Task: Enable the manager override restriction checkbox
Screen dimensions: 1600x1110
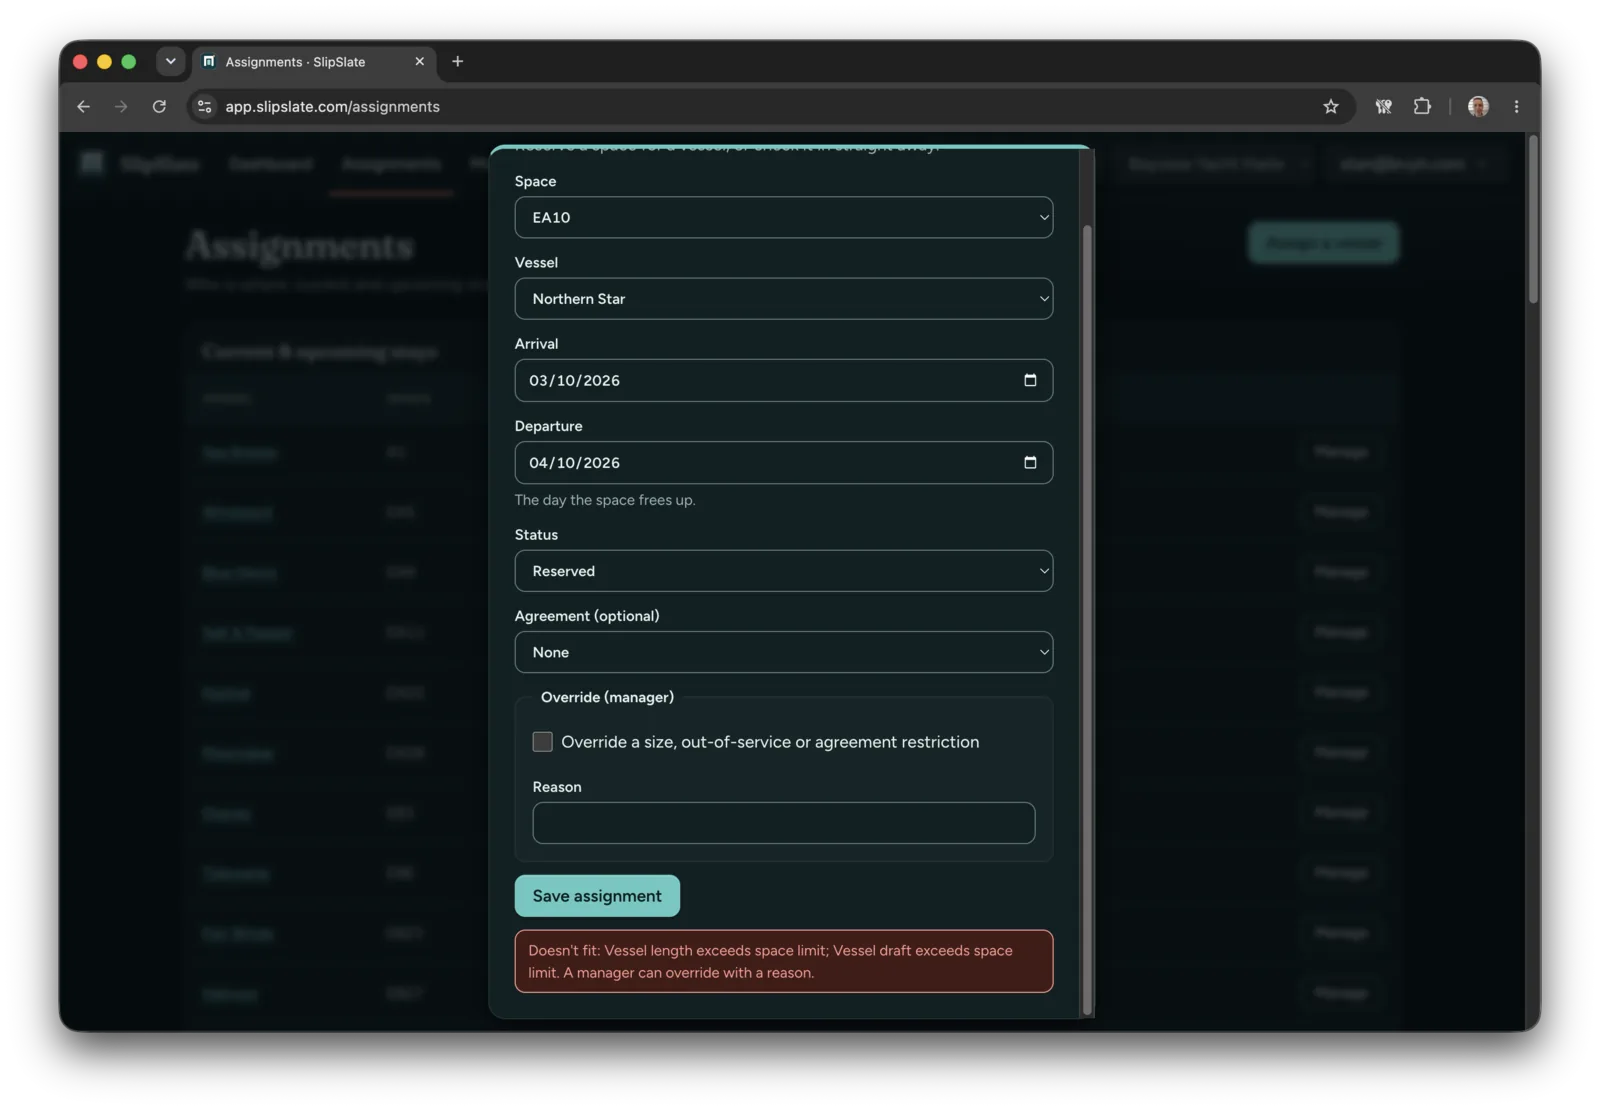Action: tap(542, 741)
